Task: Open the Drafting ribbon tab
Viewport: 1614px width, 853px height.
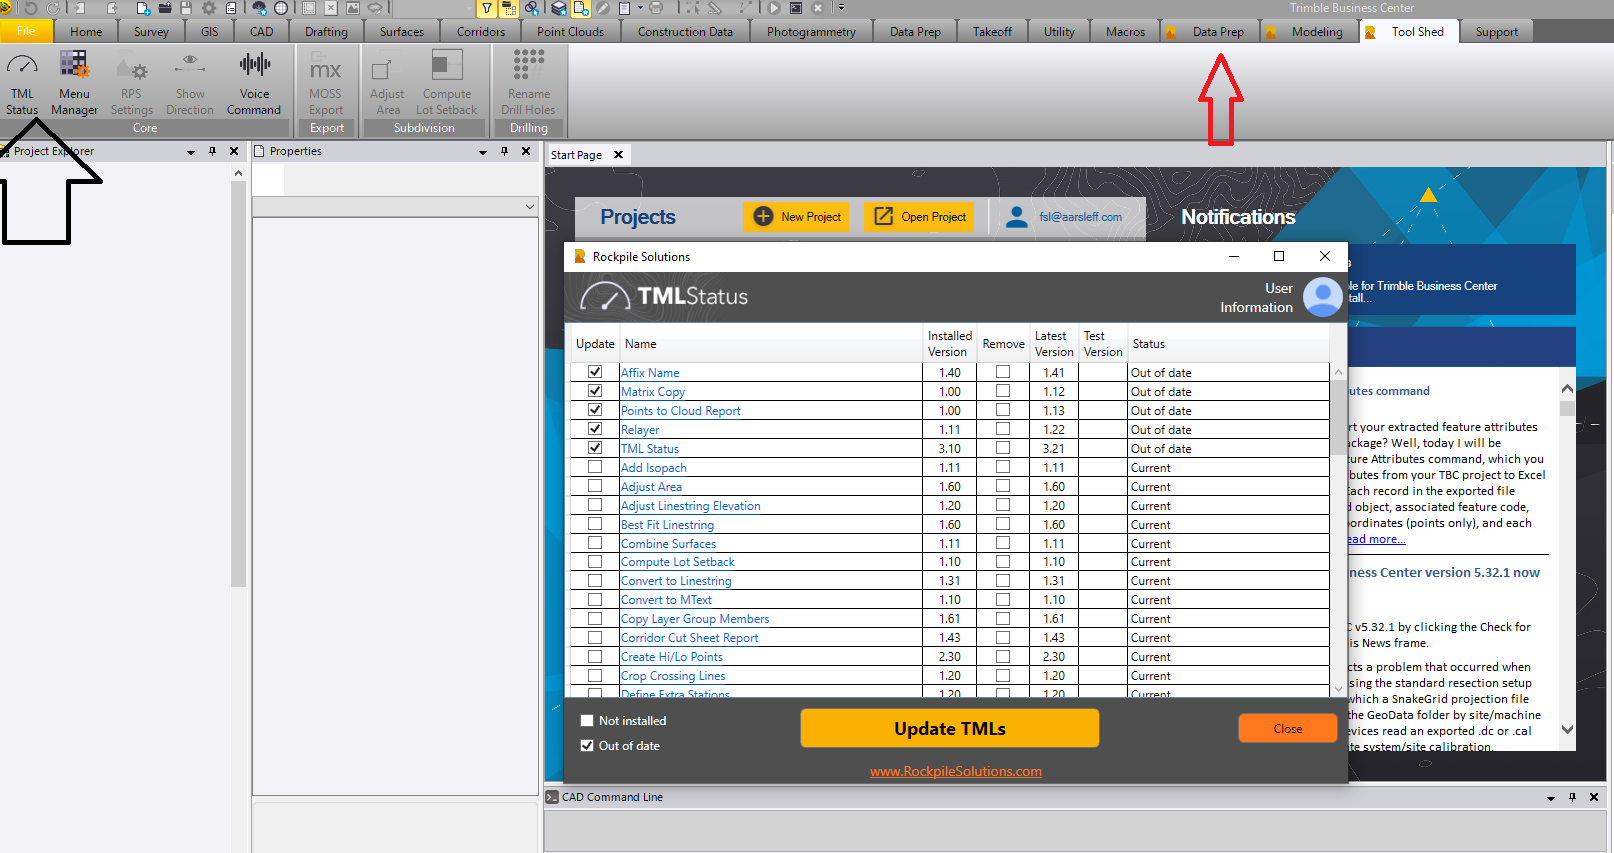Action: pyautogui.click(x=326, y=32)
